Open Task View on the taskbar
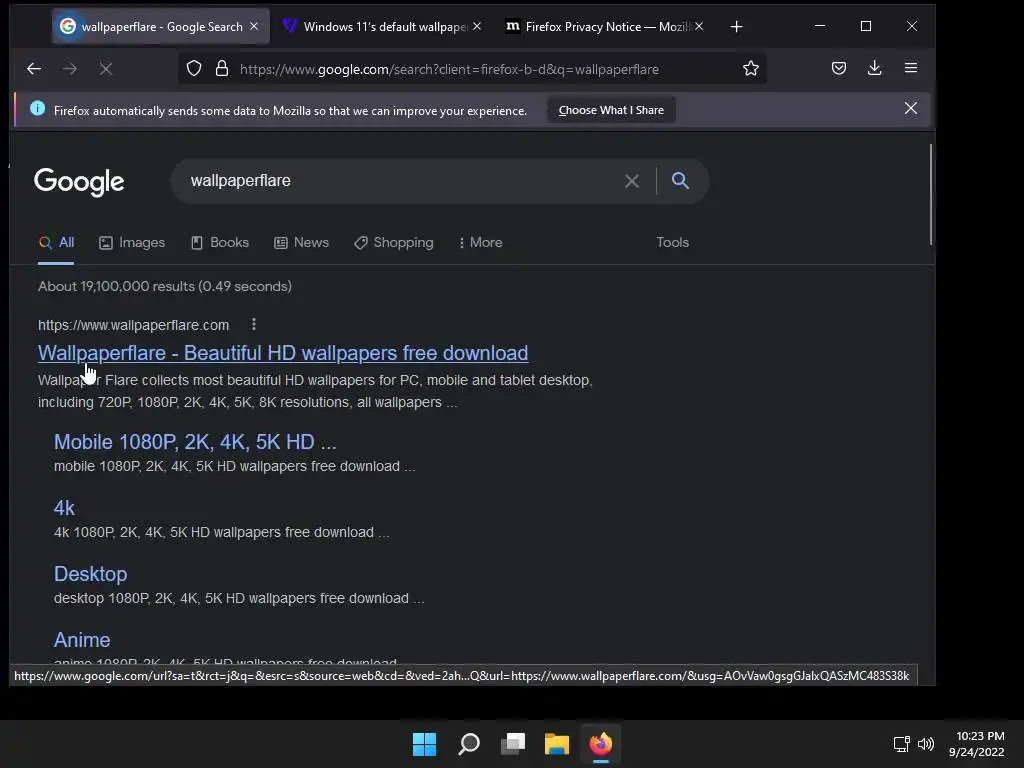 (x=513, y=744)
